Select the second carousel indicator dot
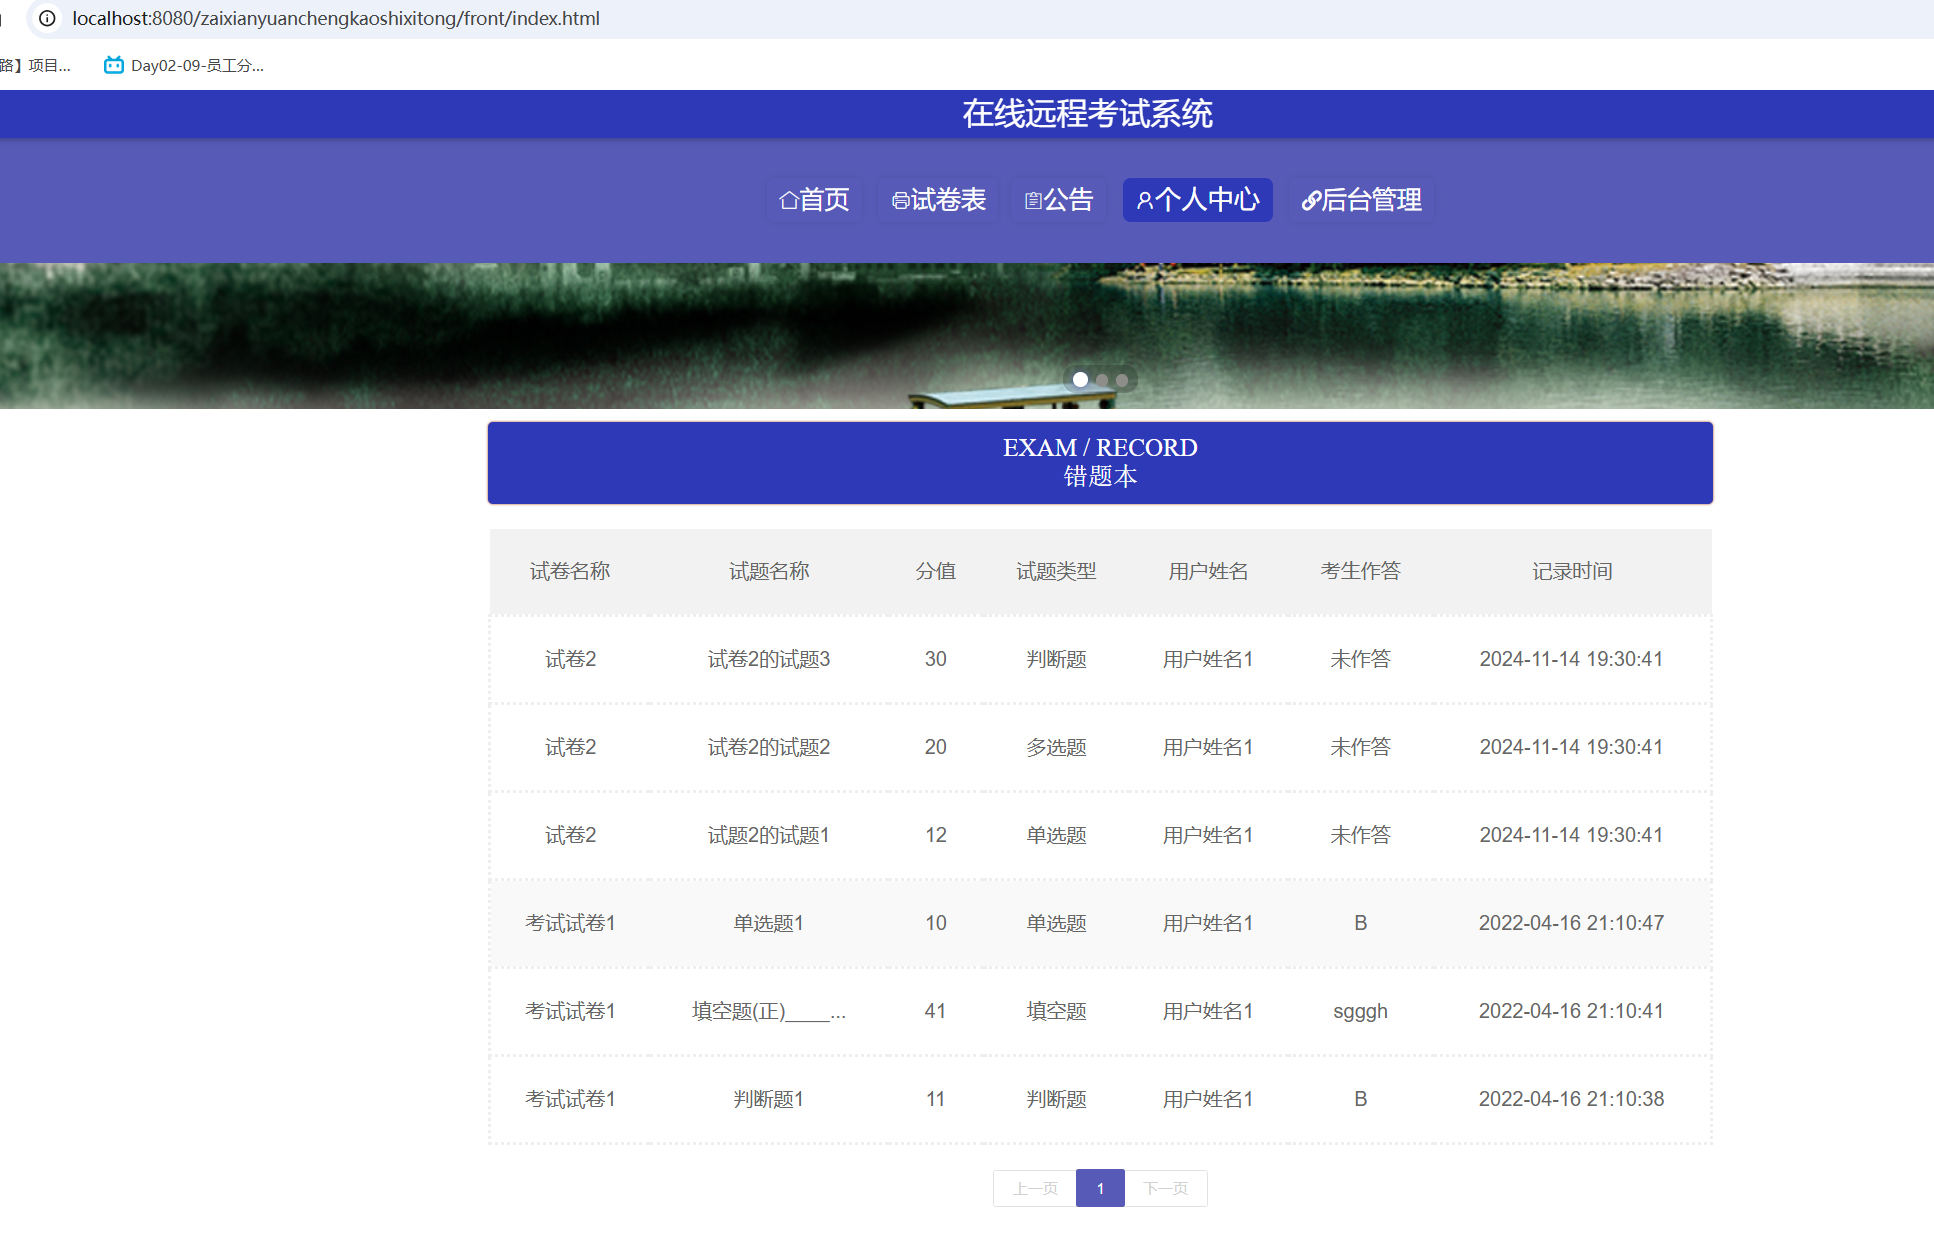The height and width of the screenshot is (1257, 1934). pos(1102,380)
